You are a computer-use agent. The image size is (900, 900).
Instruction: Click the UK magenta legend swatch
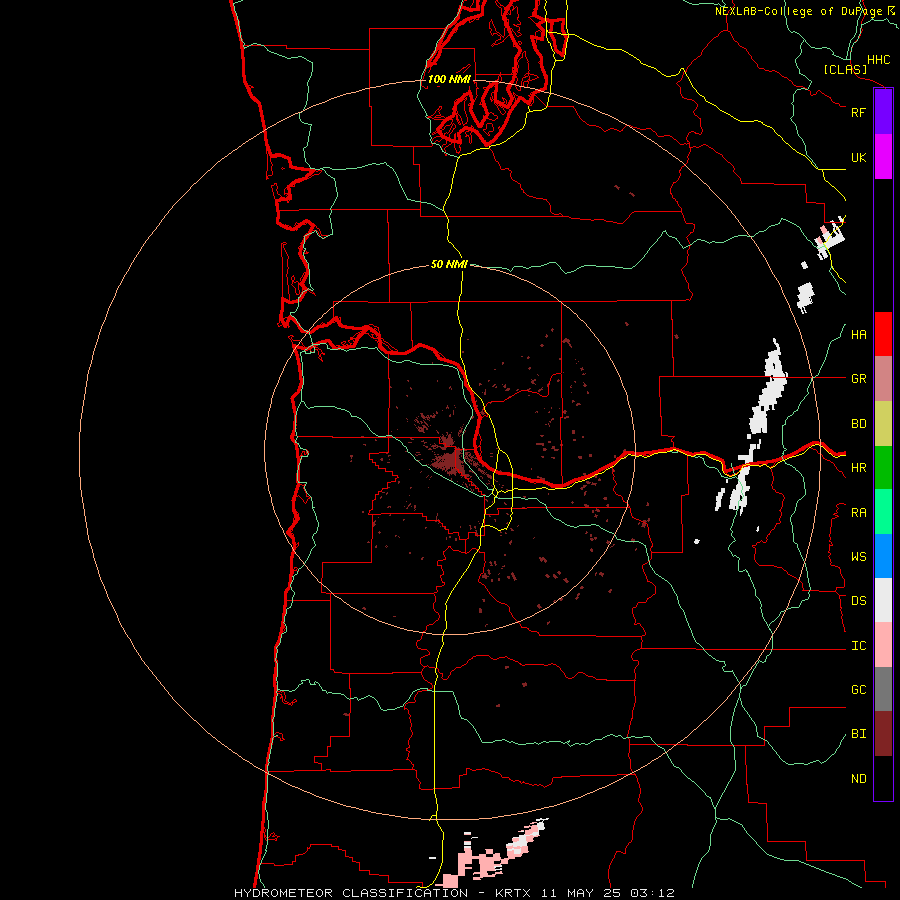[883, 157]
